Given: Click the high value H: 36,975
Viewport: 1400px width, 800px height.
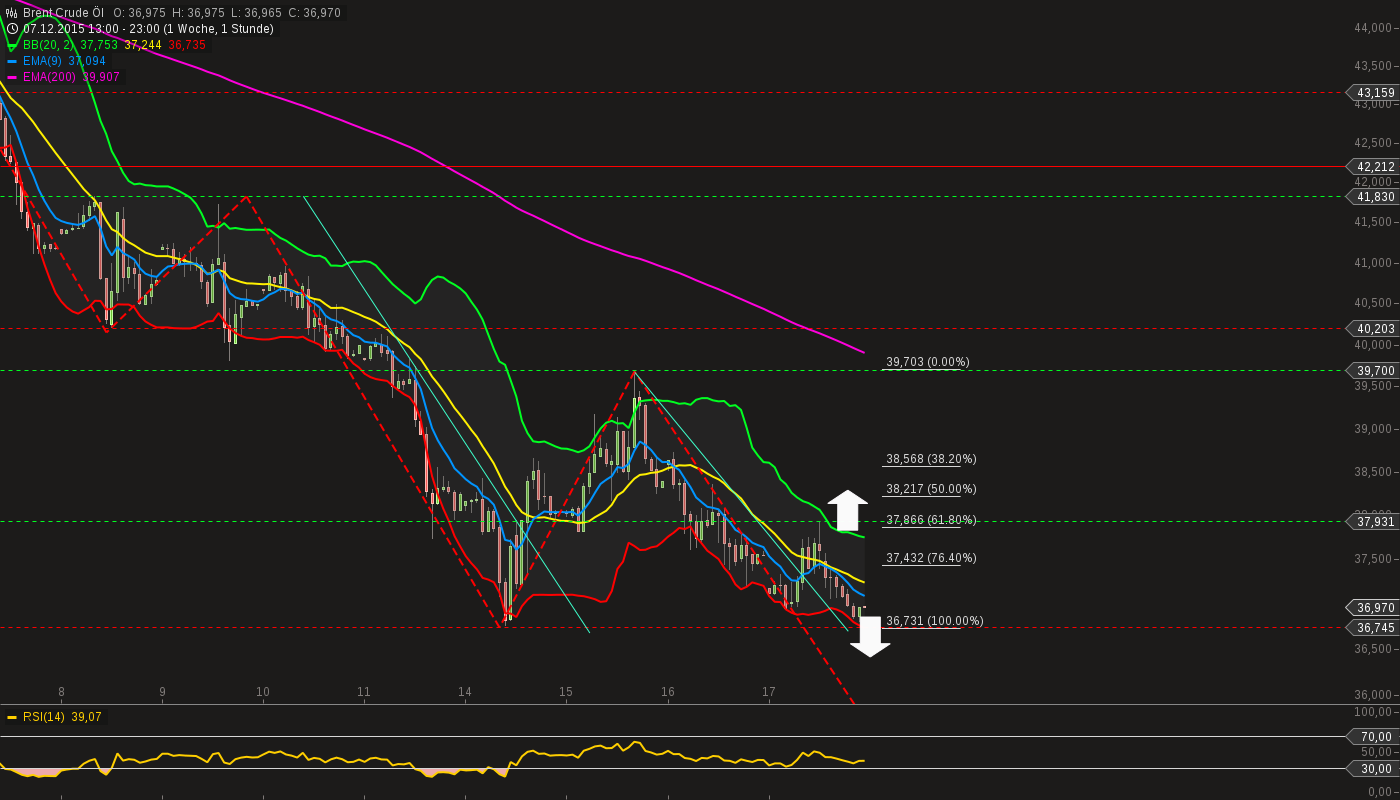Looking at the screenshot, I should pyautogui.click(x=198, y=13).
